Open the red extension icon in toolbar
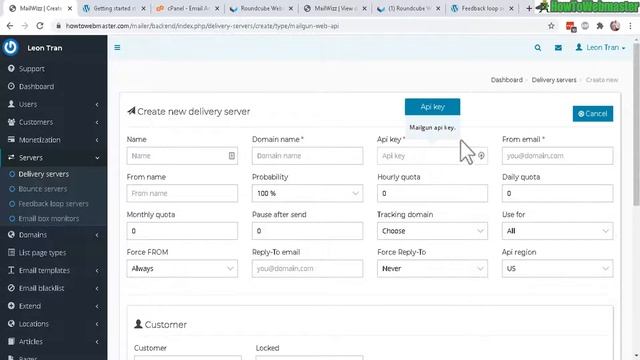The height and width of the screenshot is (360, 640). point(571,26)
